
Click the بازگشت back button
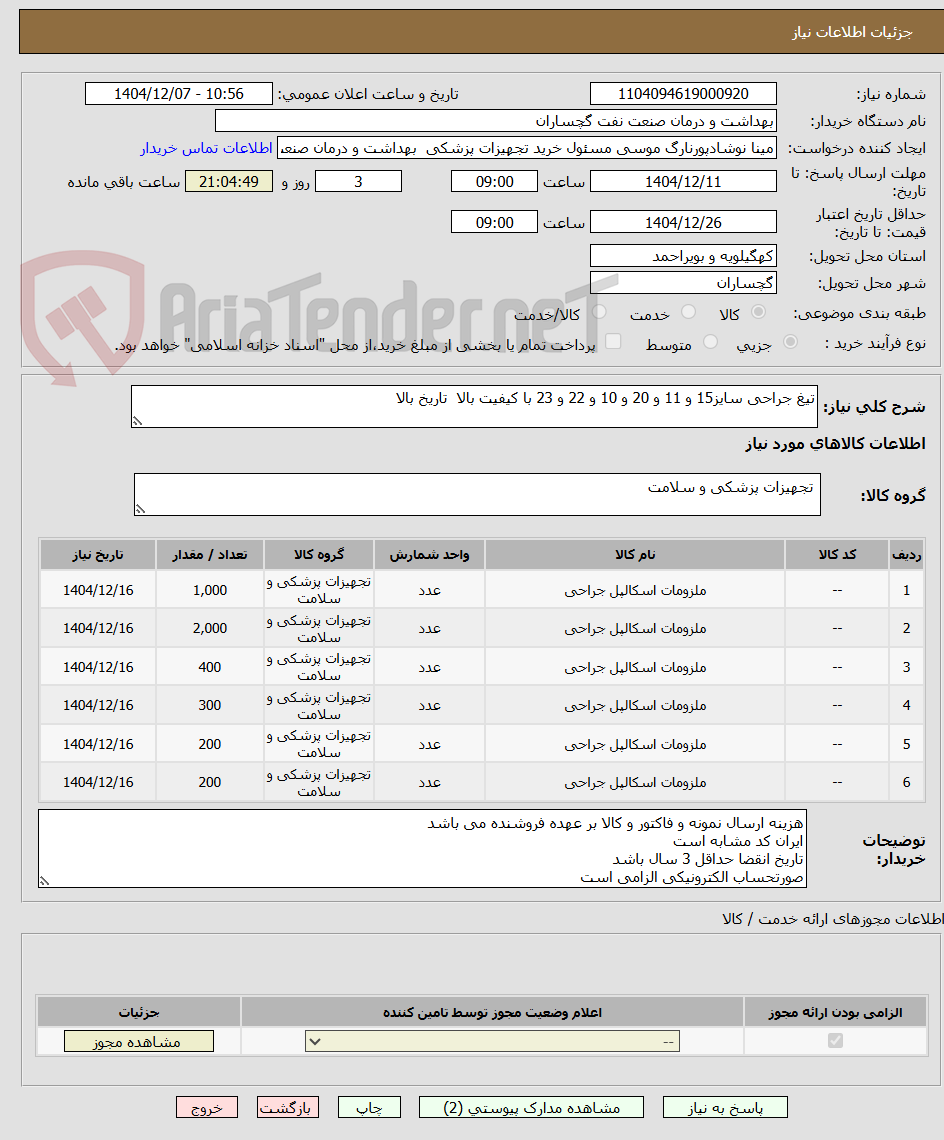pos(288,1107)
